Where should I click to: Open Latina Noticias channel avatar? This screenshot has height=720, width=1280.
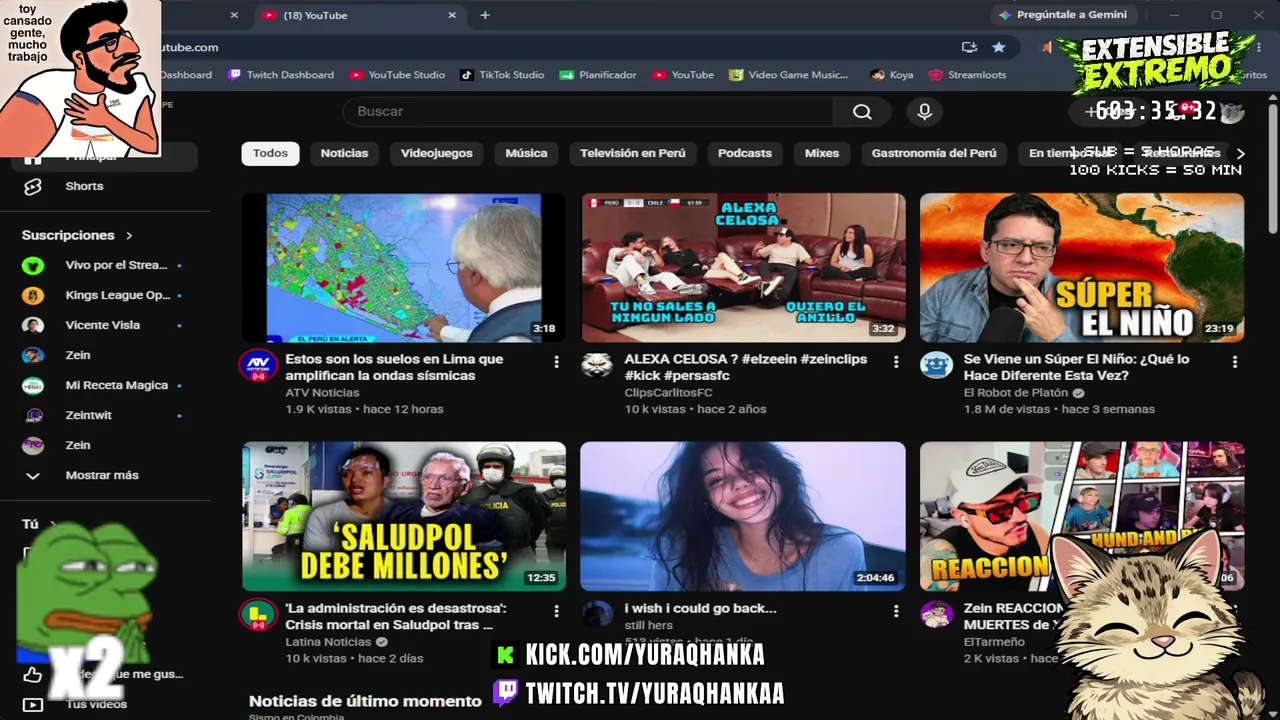coord(258,614)
